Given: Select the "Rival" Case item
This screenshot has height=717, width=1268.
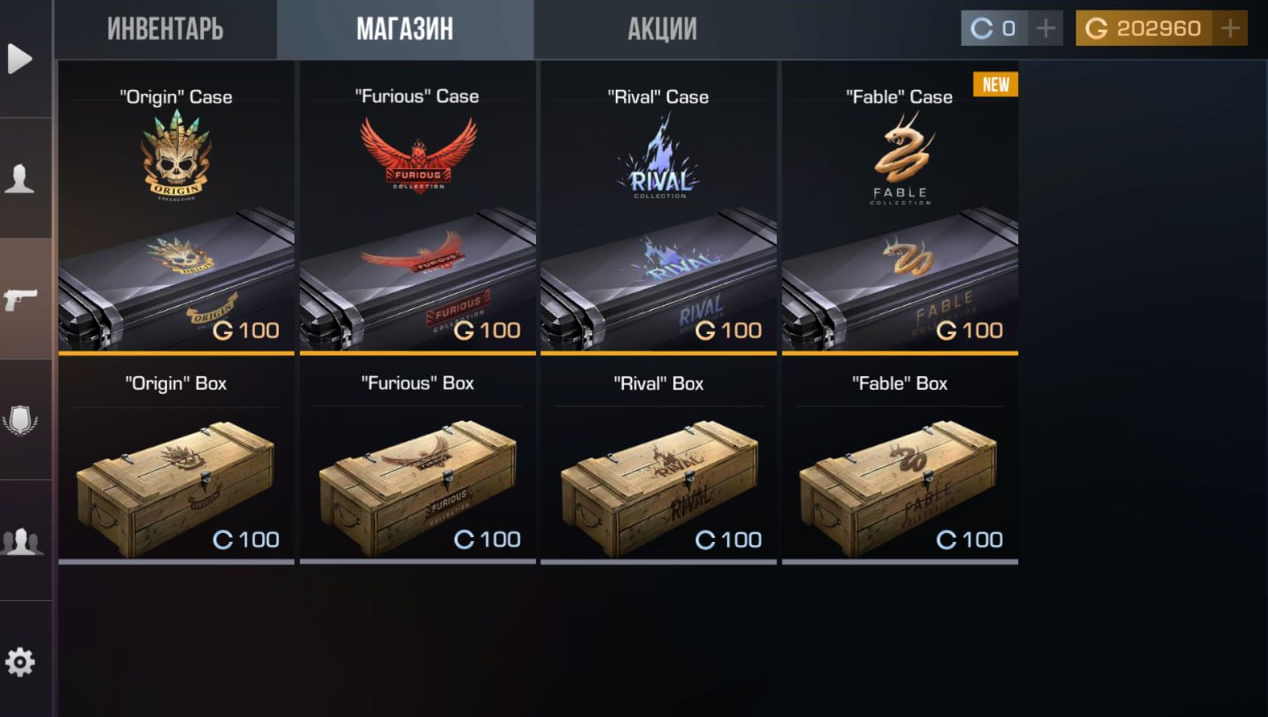Looking at the screenshot, I should (658, 208).
